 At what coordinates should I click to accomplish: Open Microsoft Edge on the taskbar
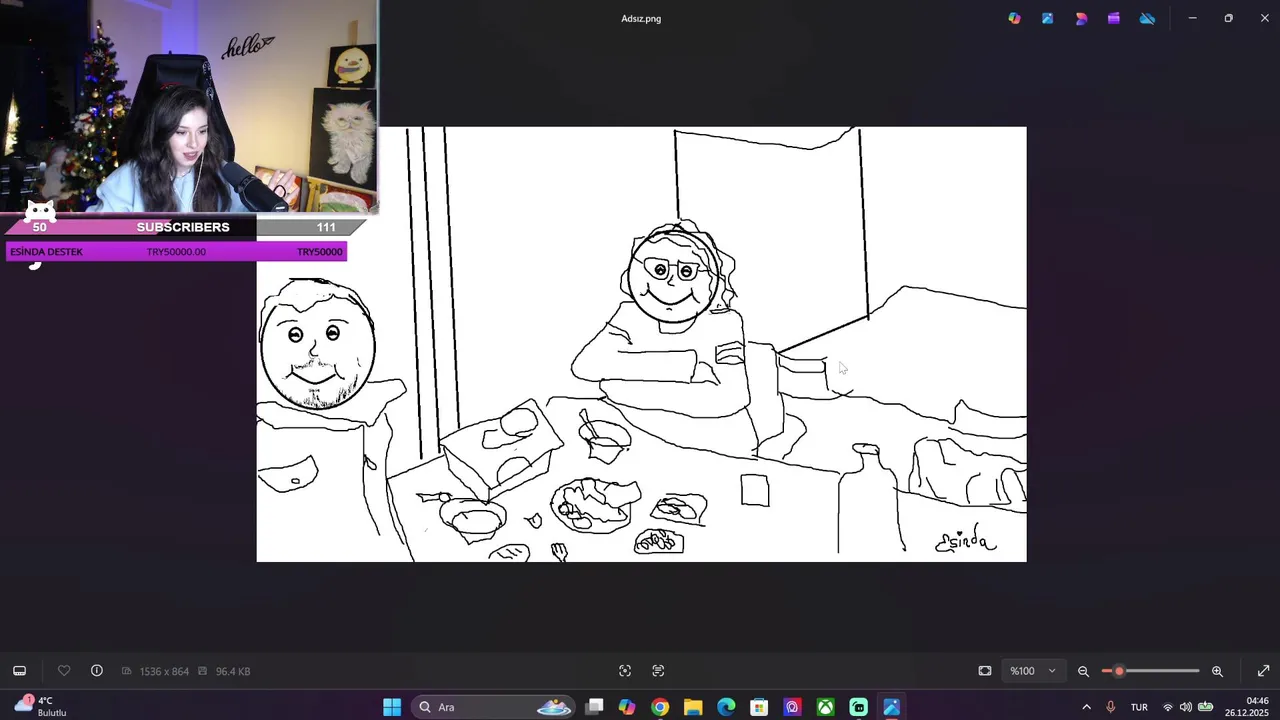click(x=726, y=707)
